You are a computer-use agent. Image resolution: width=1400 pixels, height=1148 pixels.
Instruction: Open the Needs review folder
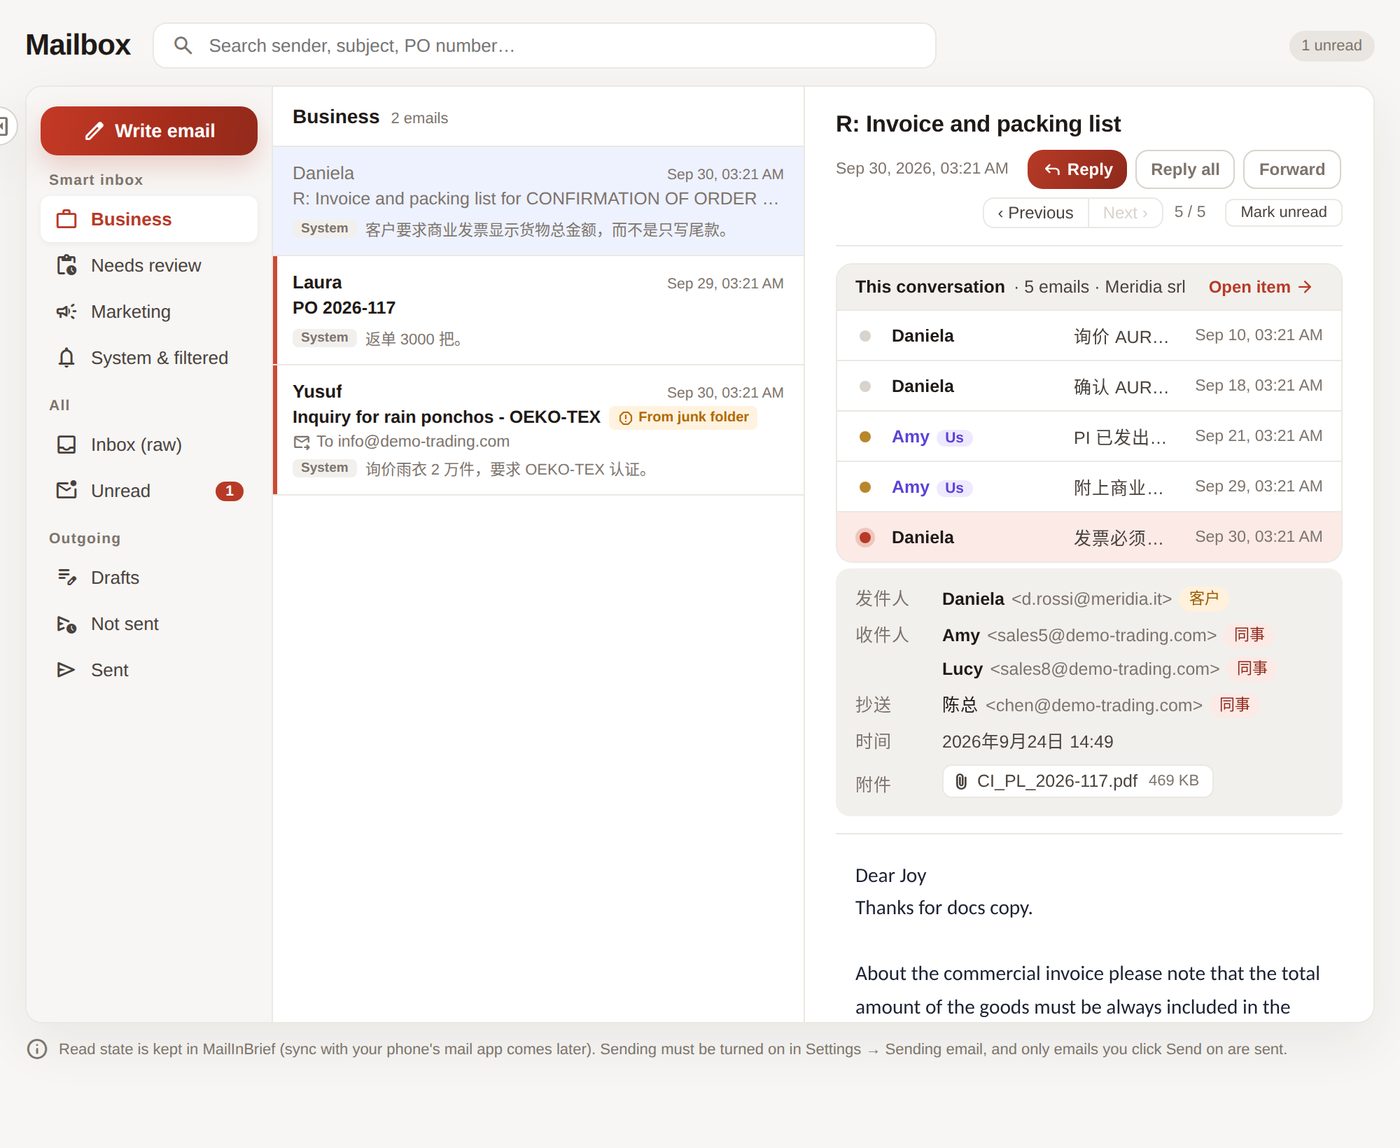tap(149, 265)
